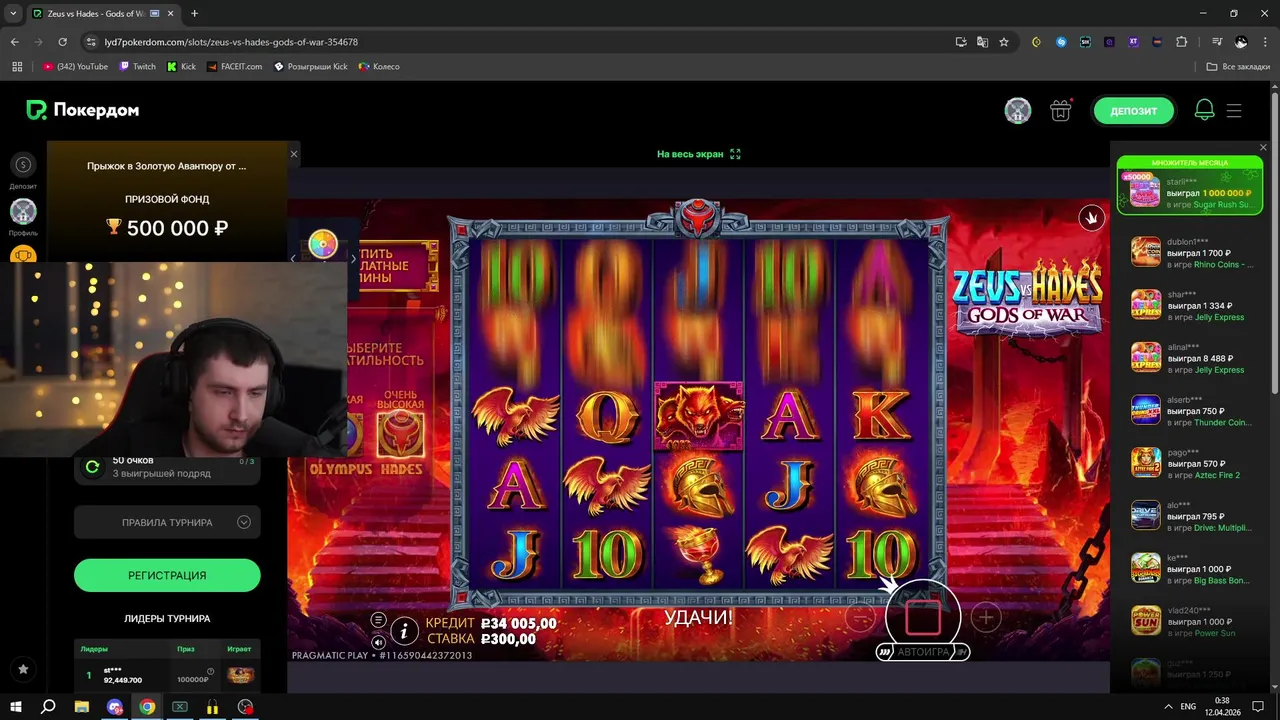Viewport: 1280px width, 720px height.
Task: Open the Windows Start menu
Action: tap(16, 706)
